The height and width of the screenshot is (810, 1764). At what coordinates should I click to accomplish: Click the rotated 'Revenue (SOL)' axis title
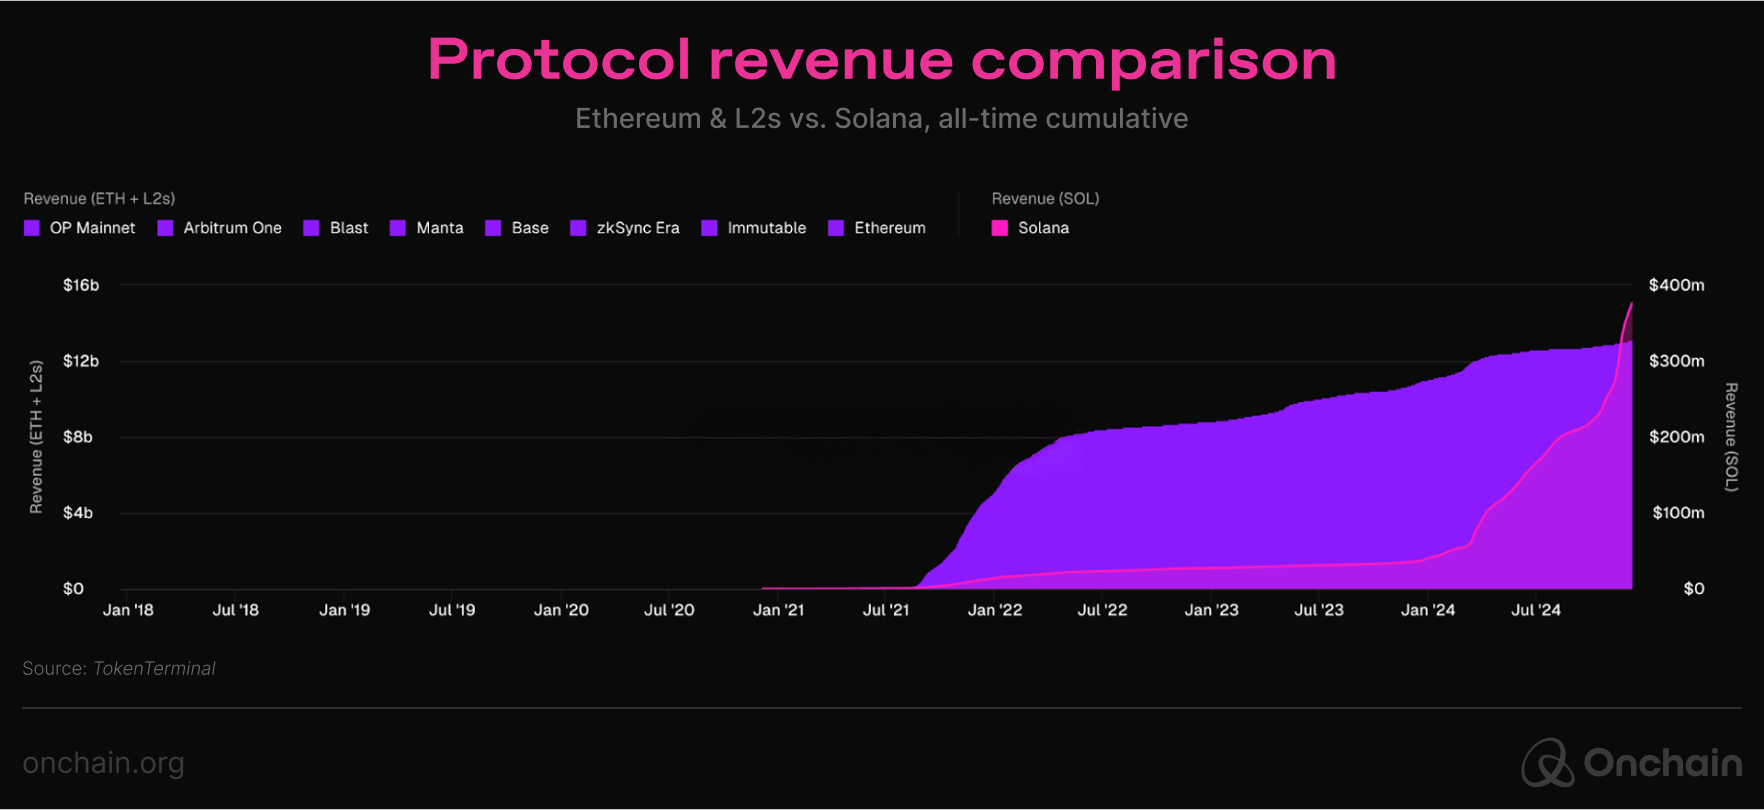point(1731,437)
